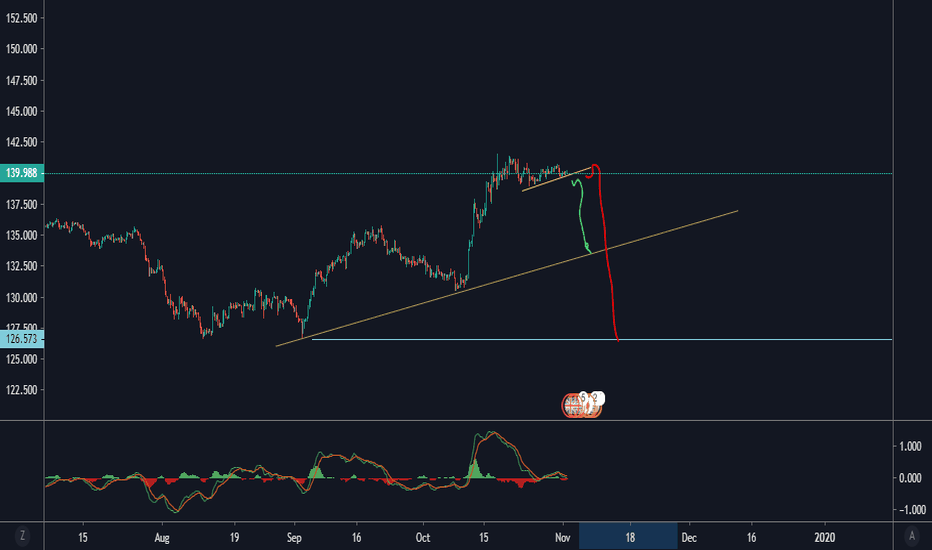Select the short trend line under recent highs
Viewport: 932px width, 550px height.
coord(557,179)
